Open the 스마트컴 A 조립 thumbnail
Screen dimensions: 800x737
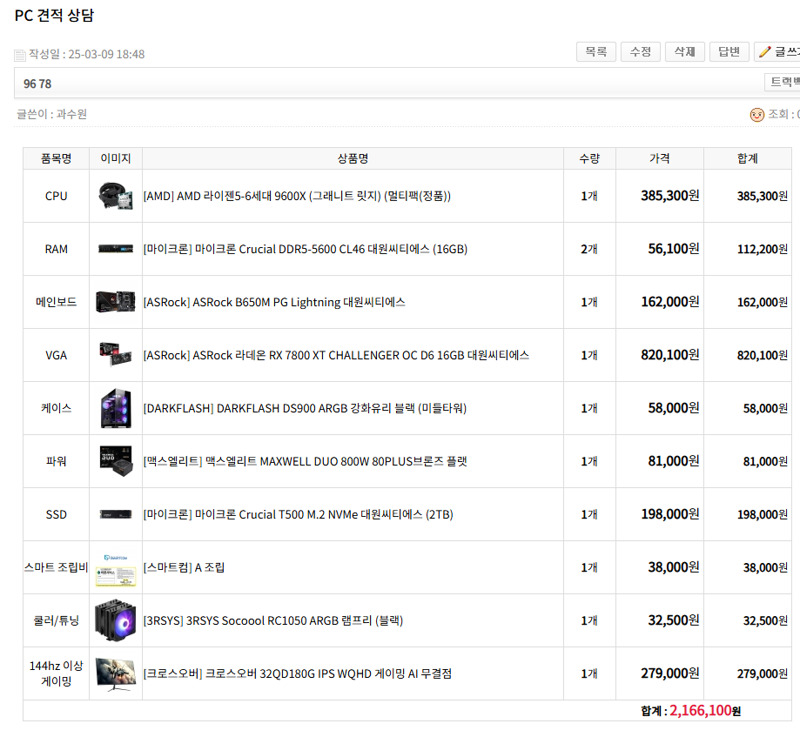(x=116, y=569)
